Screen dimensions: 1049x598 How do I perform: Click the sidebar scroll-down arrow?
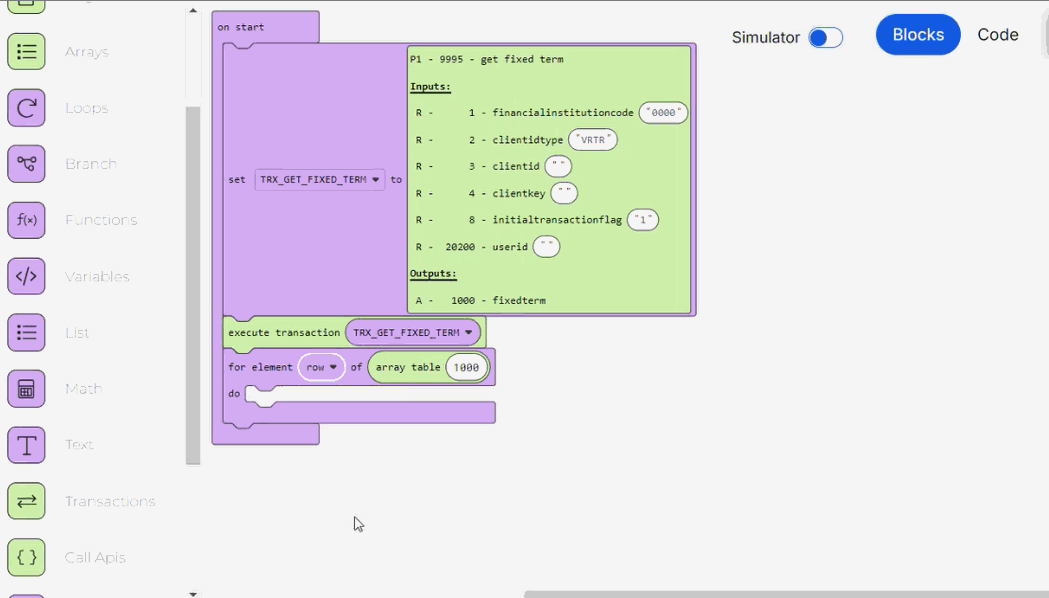[x=191, y=592]
